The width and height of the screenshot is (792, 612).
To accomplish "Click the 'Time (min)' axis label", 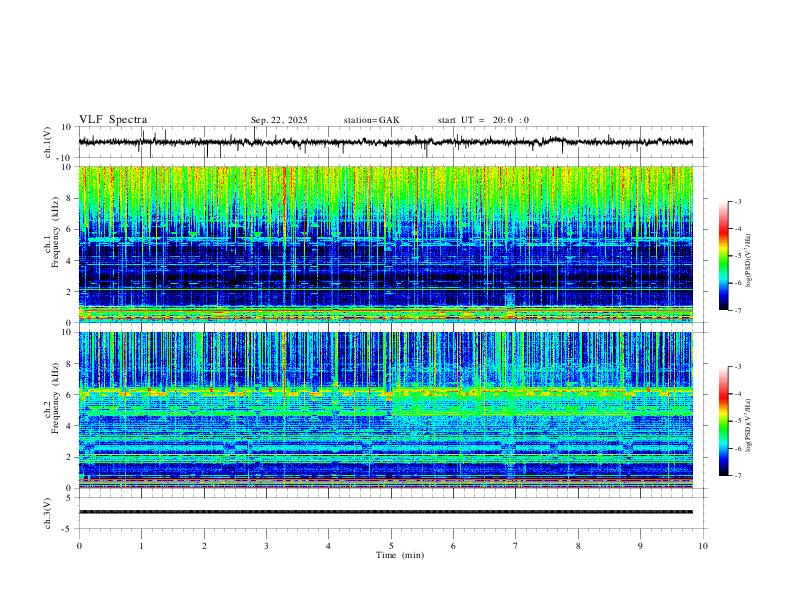I will 400,555.
